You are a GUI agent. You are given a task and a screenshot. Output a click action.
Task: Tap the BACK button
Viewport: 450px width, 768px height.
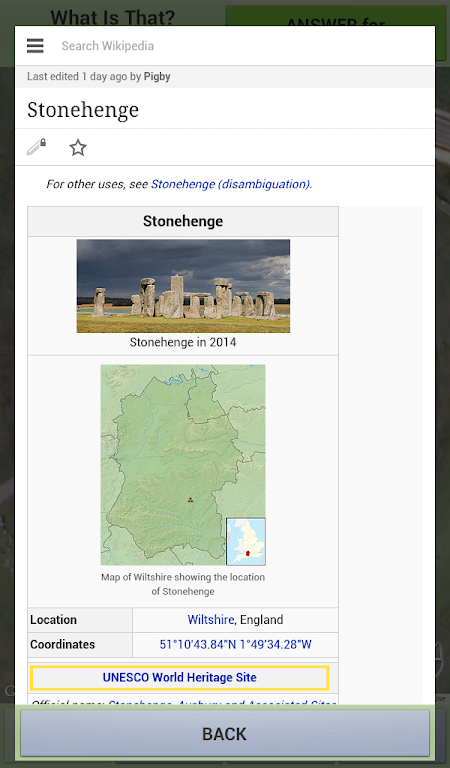225,734
